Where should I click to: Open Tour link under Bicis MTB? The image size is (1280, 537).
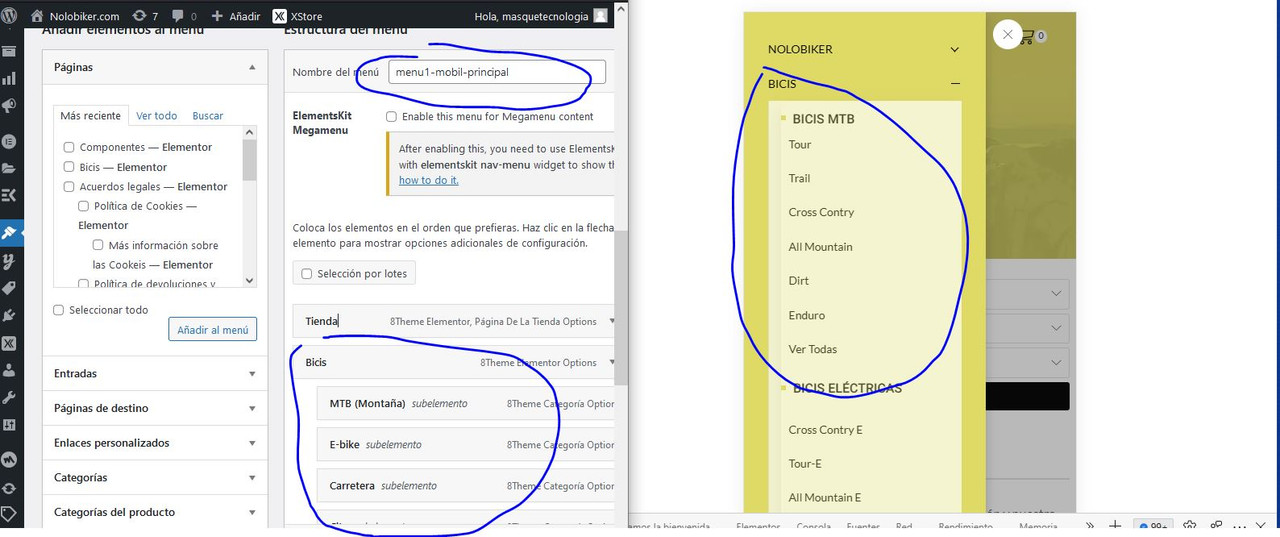[x=800, y=145]
